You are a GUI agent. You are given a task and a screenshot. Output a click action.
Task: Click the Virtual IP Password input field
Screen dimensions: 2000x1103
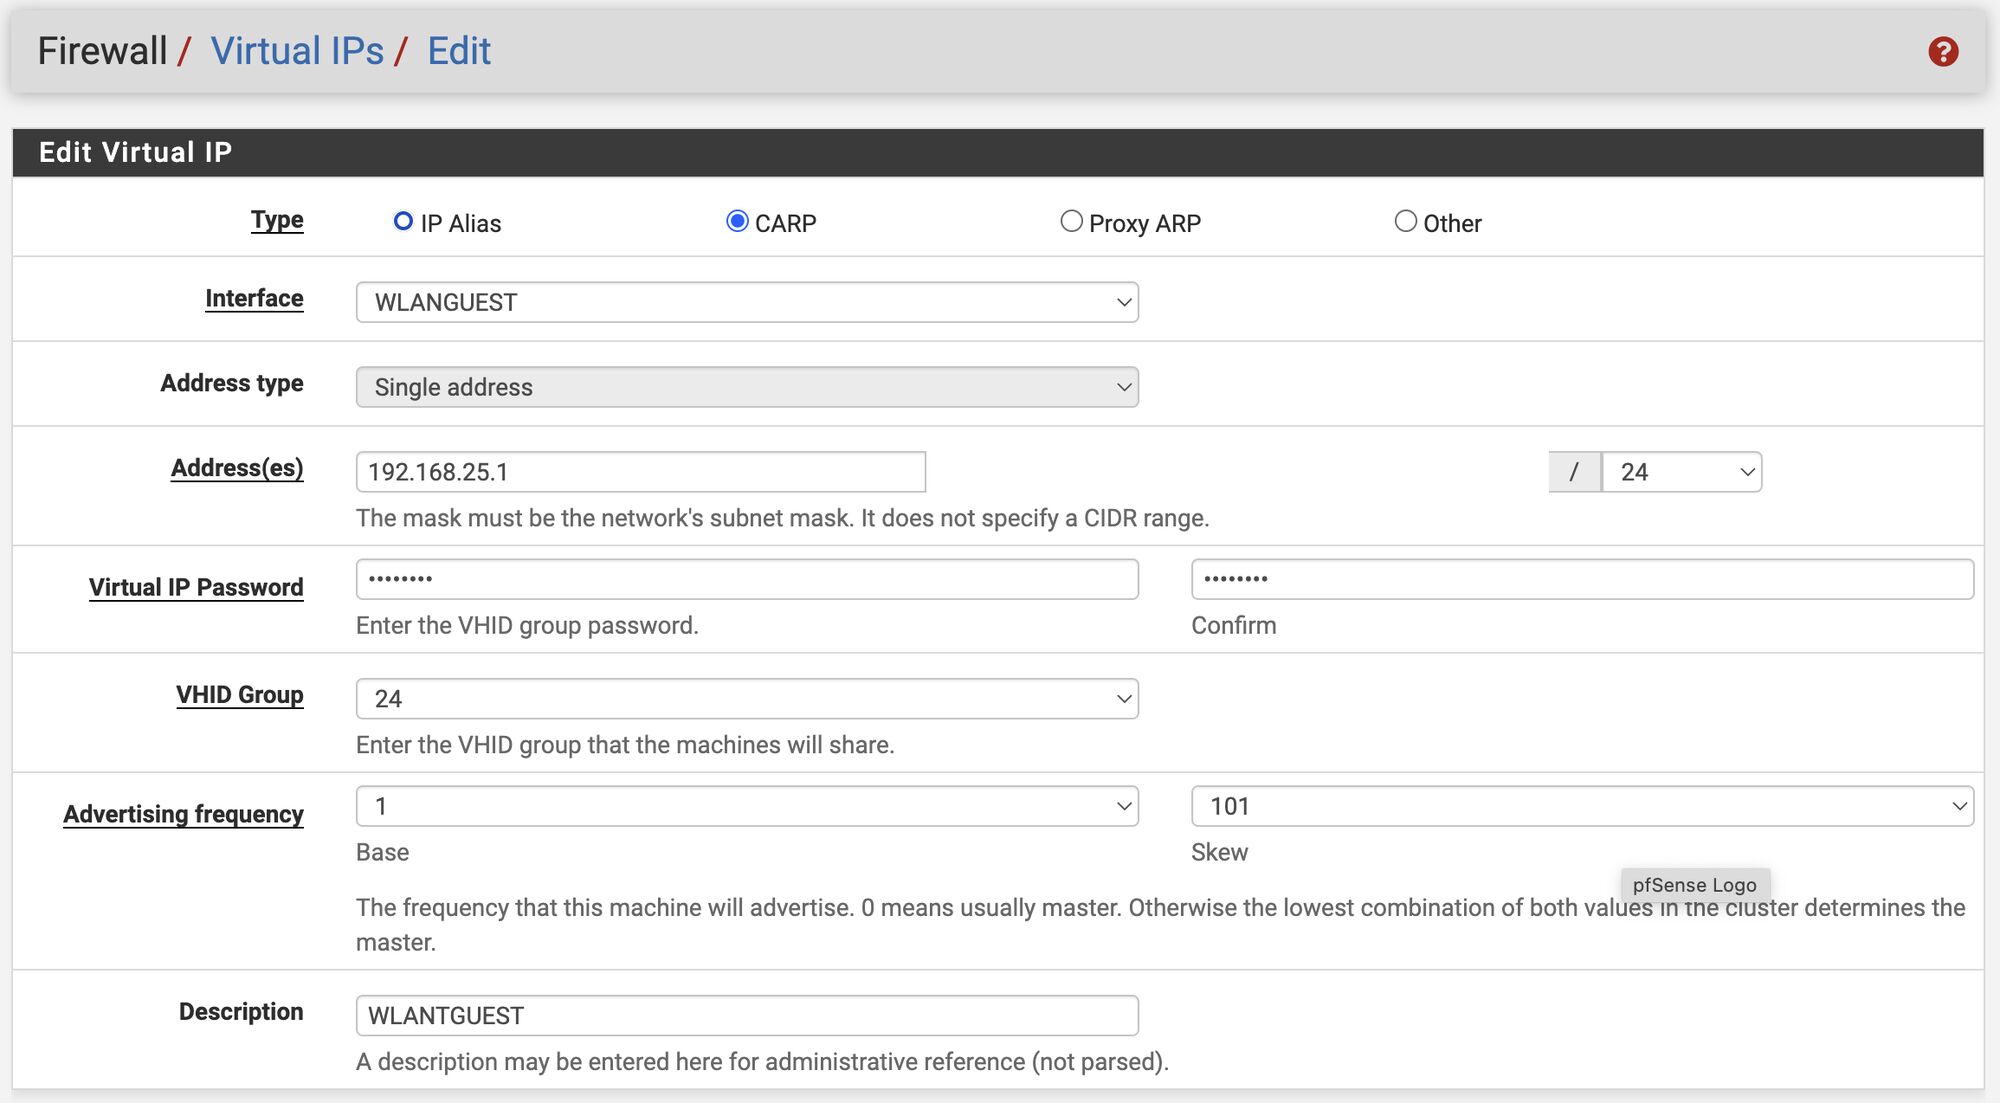747,580
